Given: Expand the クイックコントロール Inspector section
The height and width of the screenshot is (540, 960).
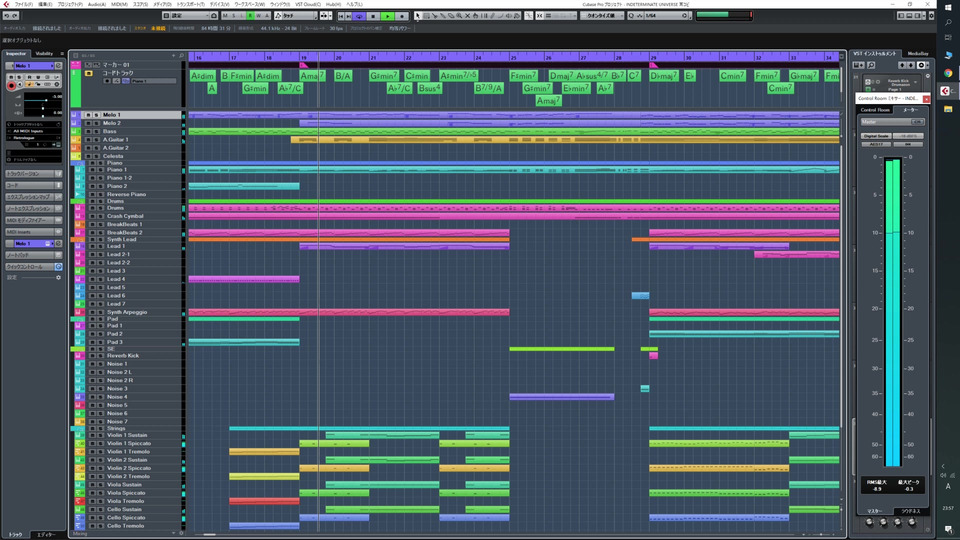Looking at the screenshot, I should [33, 267].
